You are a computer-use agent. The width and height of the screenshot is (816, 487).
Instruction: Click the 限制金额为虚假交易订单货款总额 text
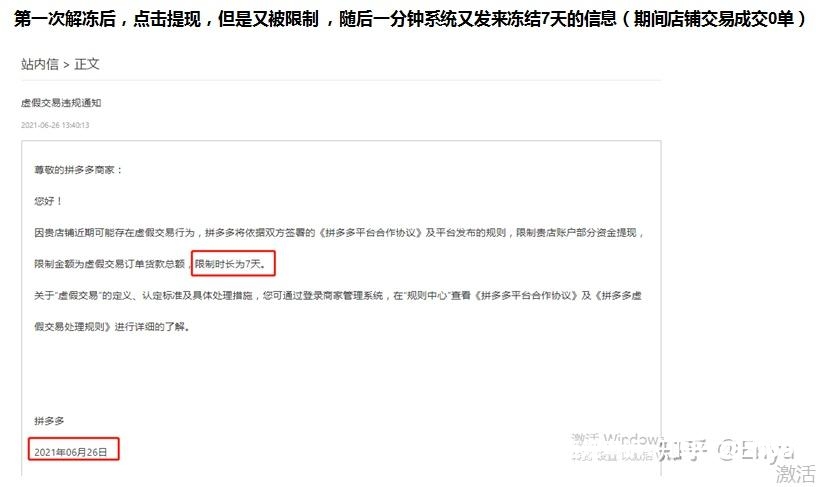click(x=109, y=264)
